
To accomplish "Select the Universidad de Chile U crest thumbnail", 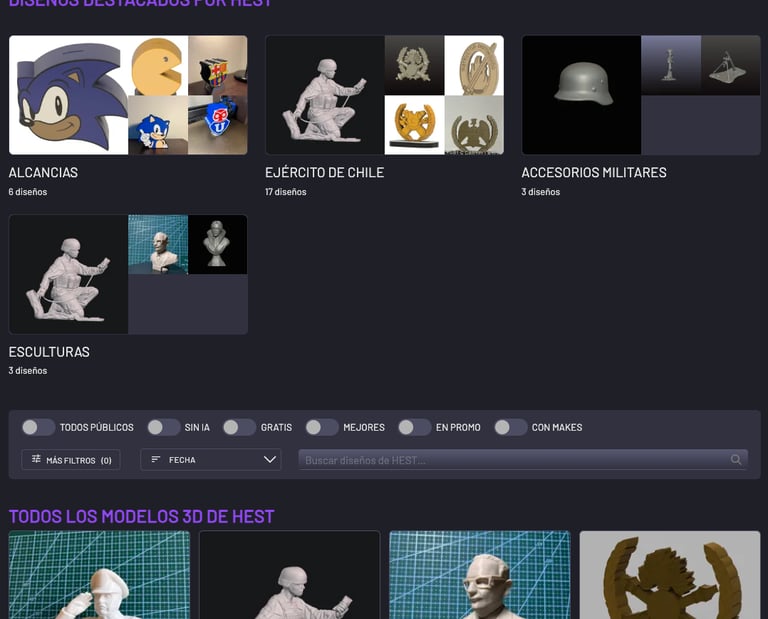I will pyautogui.click(x=217, y=125).
